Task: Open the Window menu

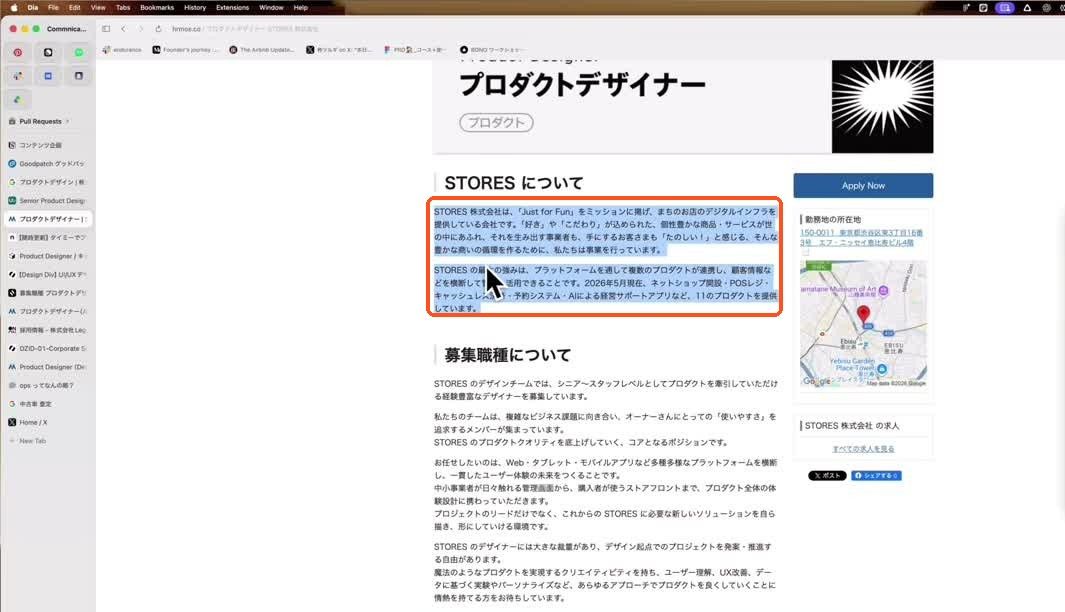Action: click(x=271, y=7)
